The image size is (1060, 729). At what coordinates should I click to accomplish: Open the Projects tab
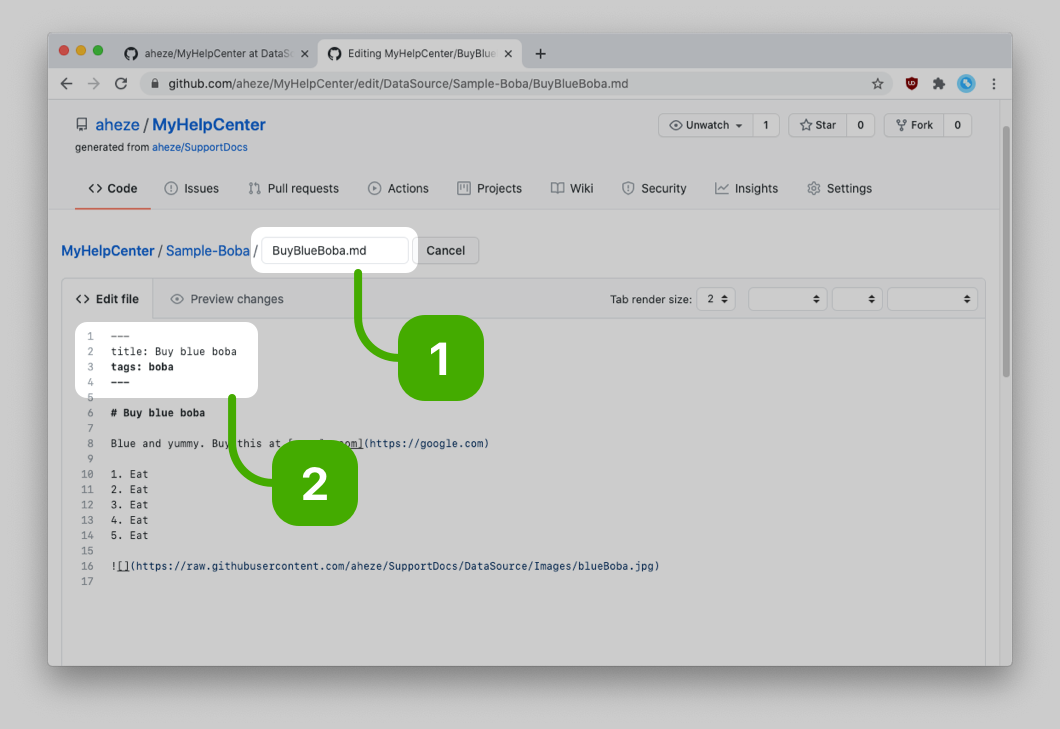pyautogui.click(x=489, y=189)
